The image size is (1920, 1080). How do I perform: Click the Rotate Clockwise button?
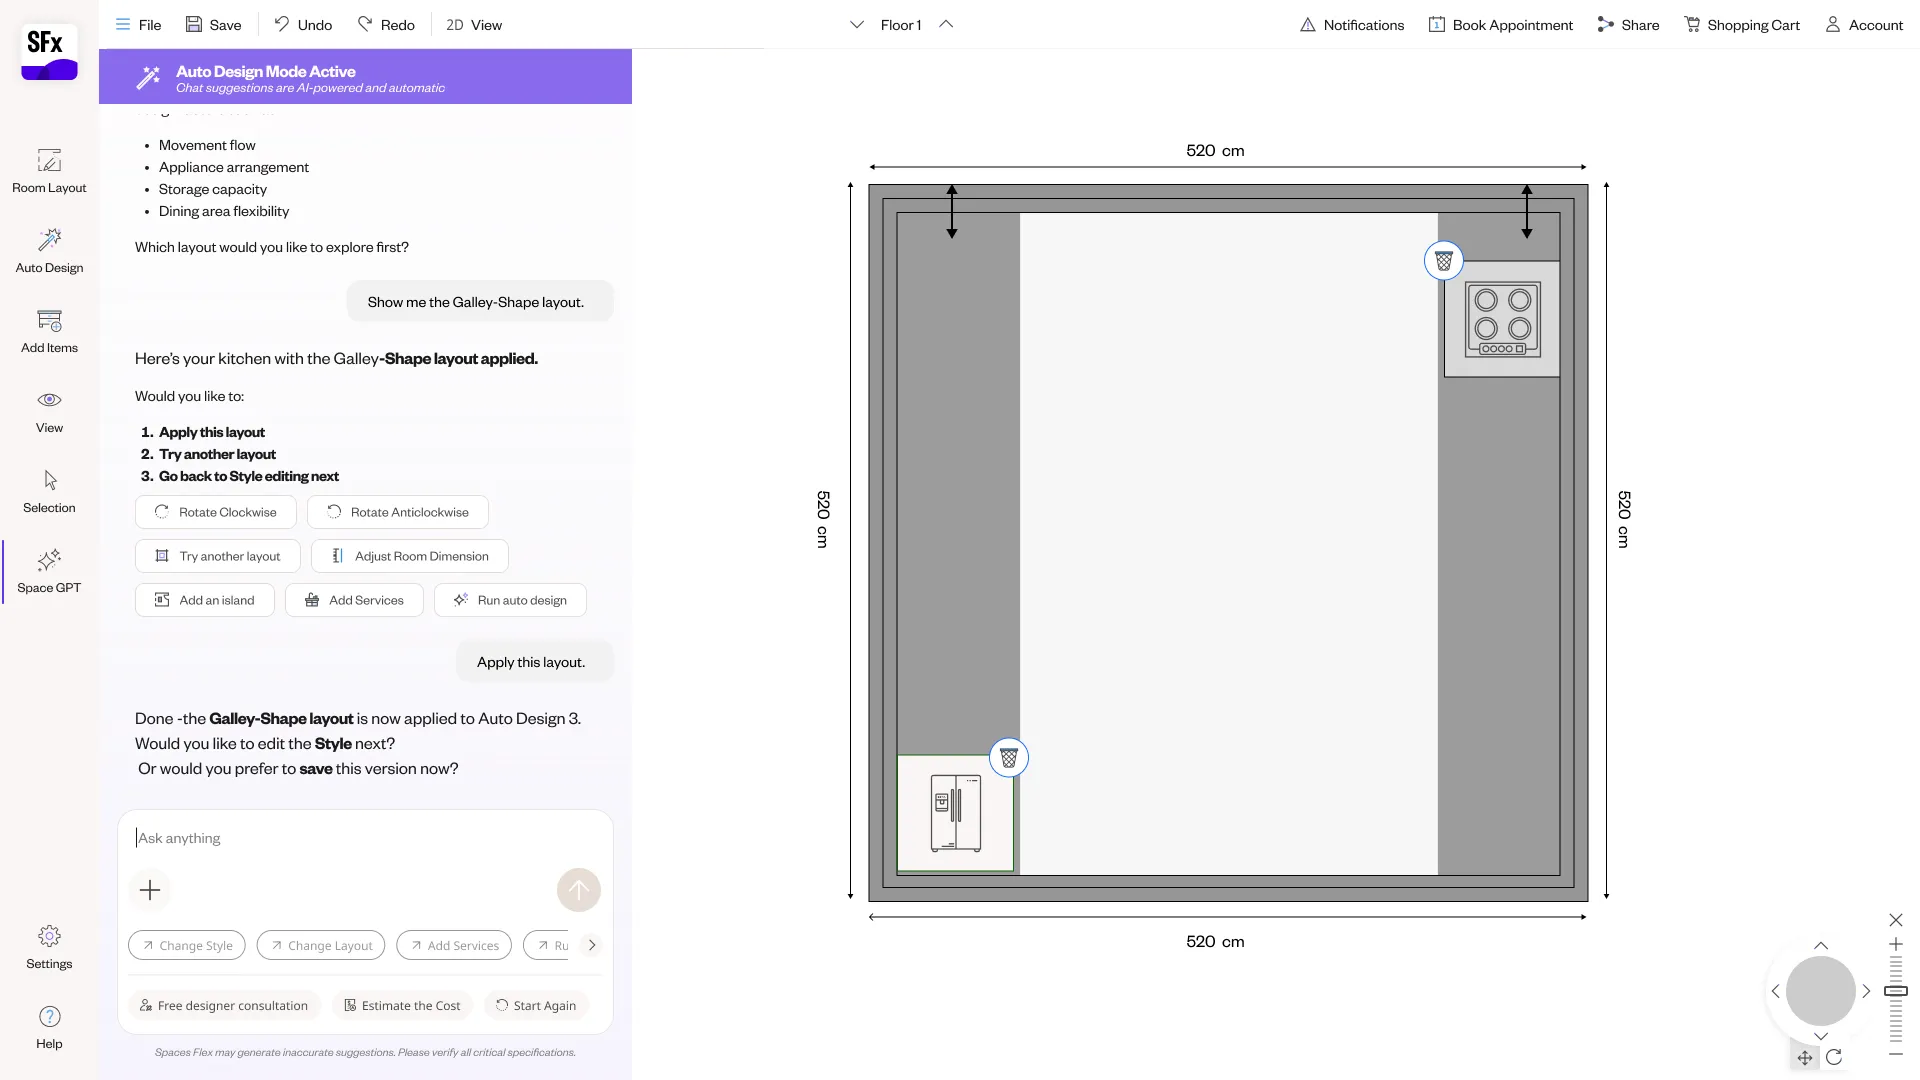pos(216,512)
